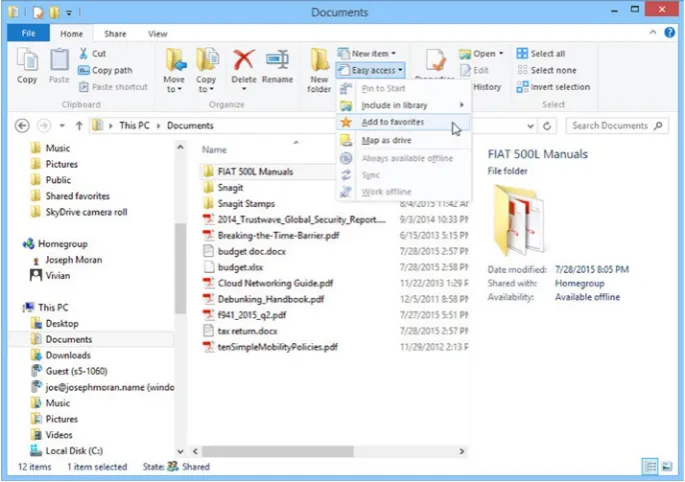Click the Homegroup shared with link
The height and width of the screenshot is (482, 685).
[x=579, y=283]
